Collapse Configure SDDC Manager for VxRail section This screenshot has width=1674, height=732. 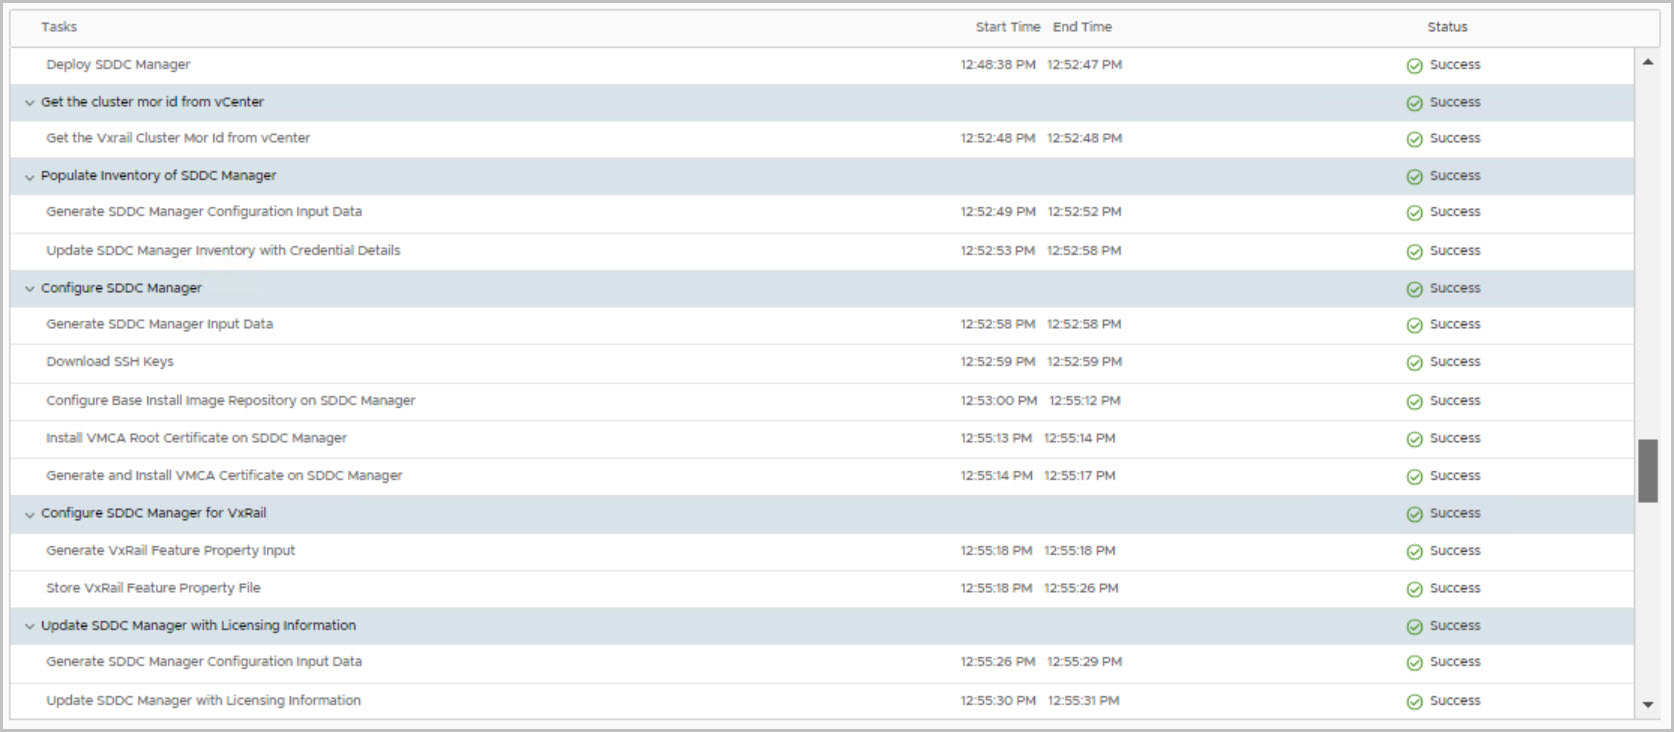tap(30, 515)
